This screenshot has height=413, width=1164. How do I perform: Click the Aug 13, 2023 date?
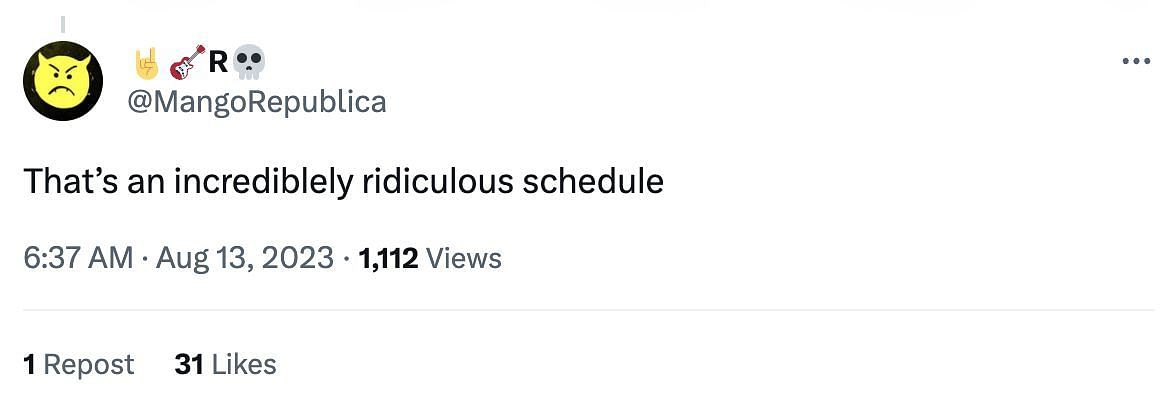245,258
